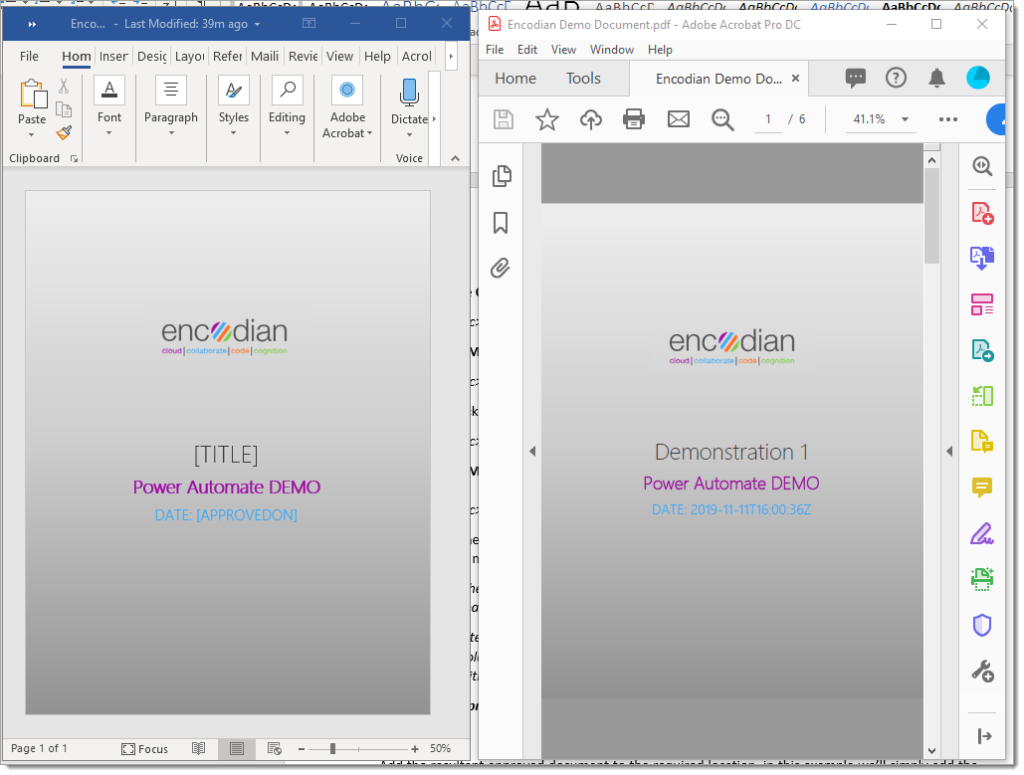
Task: Select the Format Painter brush icon
Action: pos(63,133)
